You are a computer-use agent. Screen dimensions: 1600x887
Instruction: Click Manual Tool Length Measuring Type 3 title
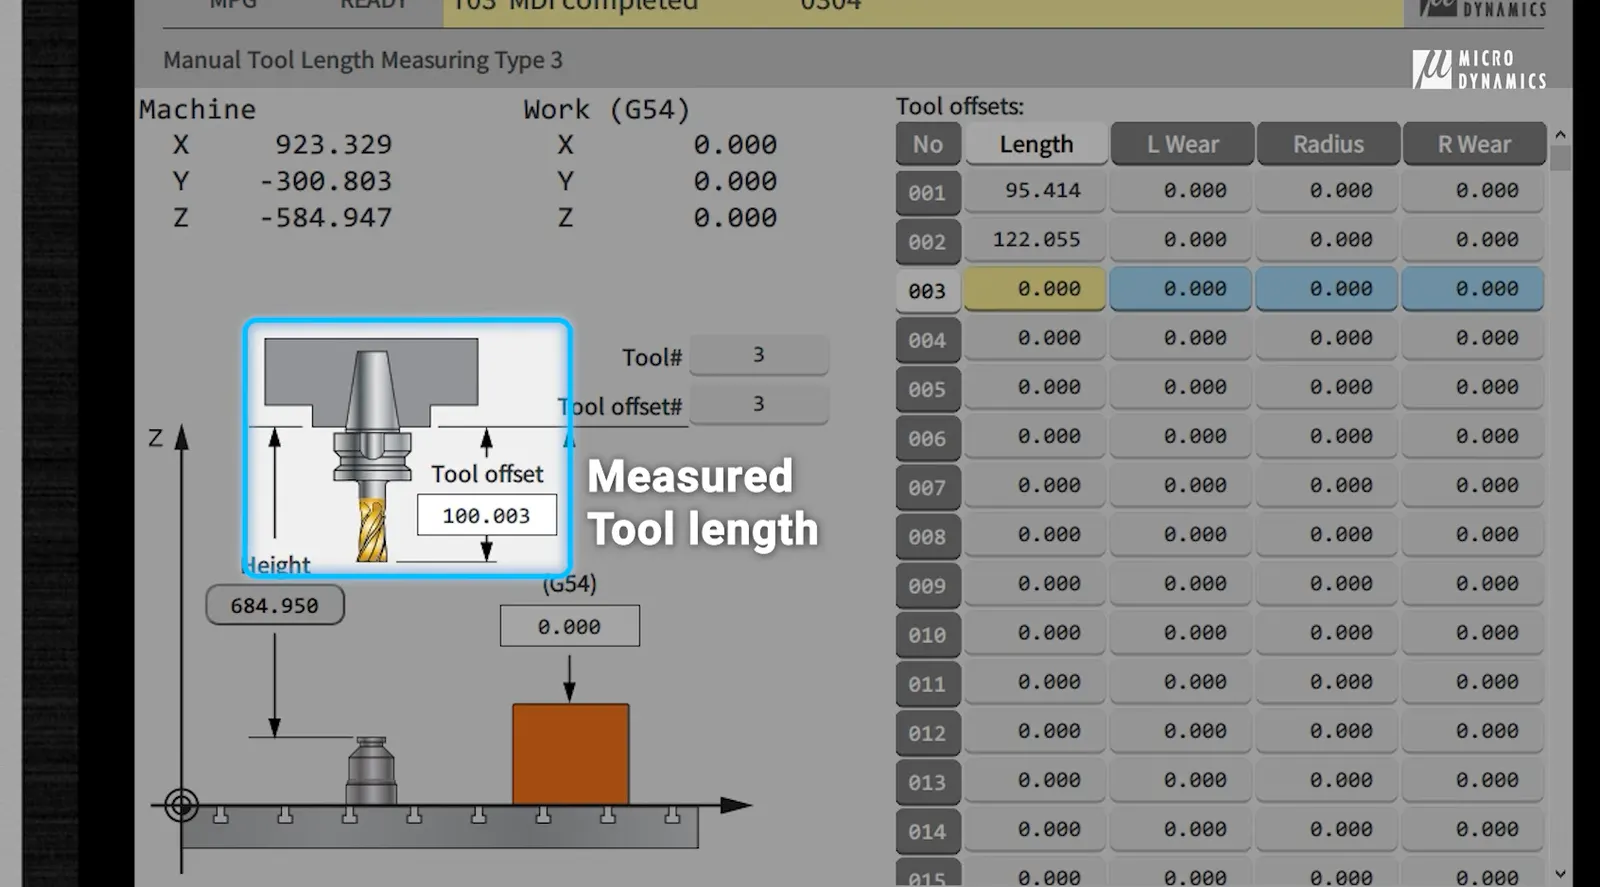coord(363,60)
